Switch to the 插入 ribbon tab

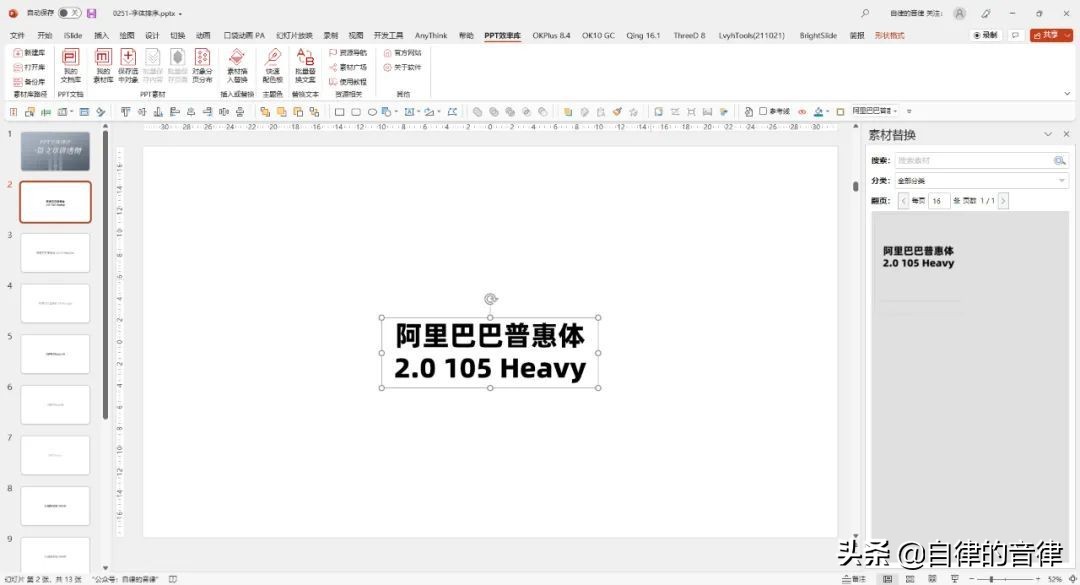click(x=99, y=34)
